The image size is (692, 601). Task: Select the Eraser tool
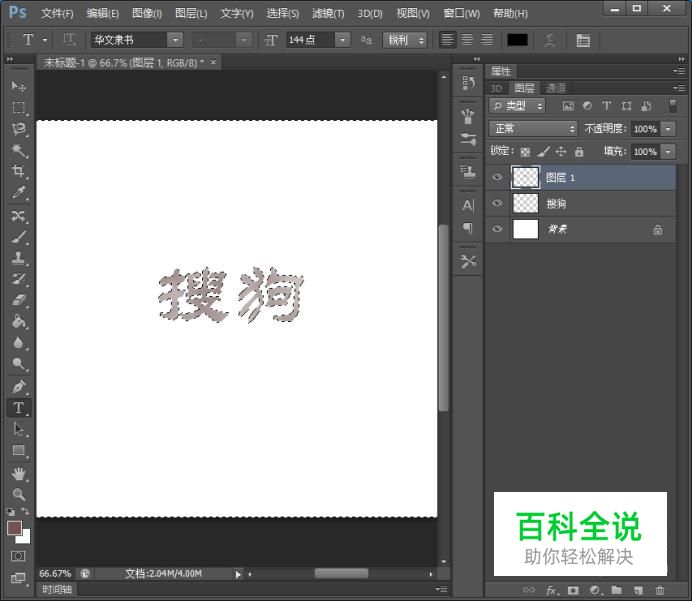pyautogui.click(x=18, y=300)
